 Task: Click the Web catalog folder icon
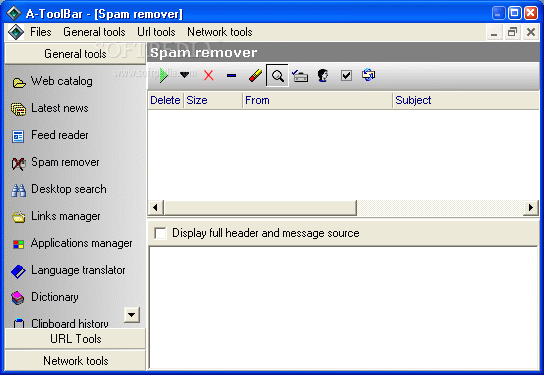pos(19,83)
